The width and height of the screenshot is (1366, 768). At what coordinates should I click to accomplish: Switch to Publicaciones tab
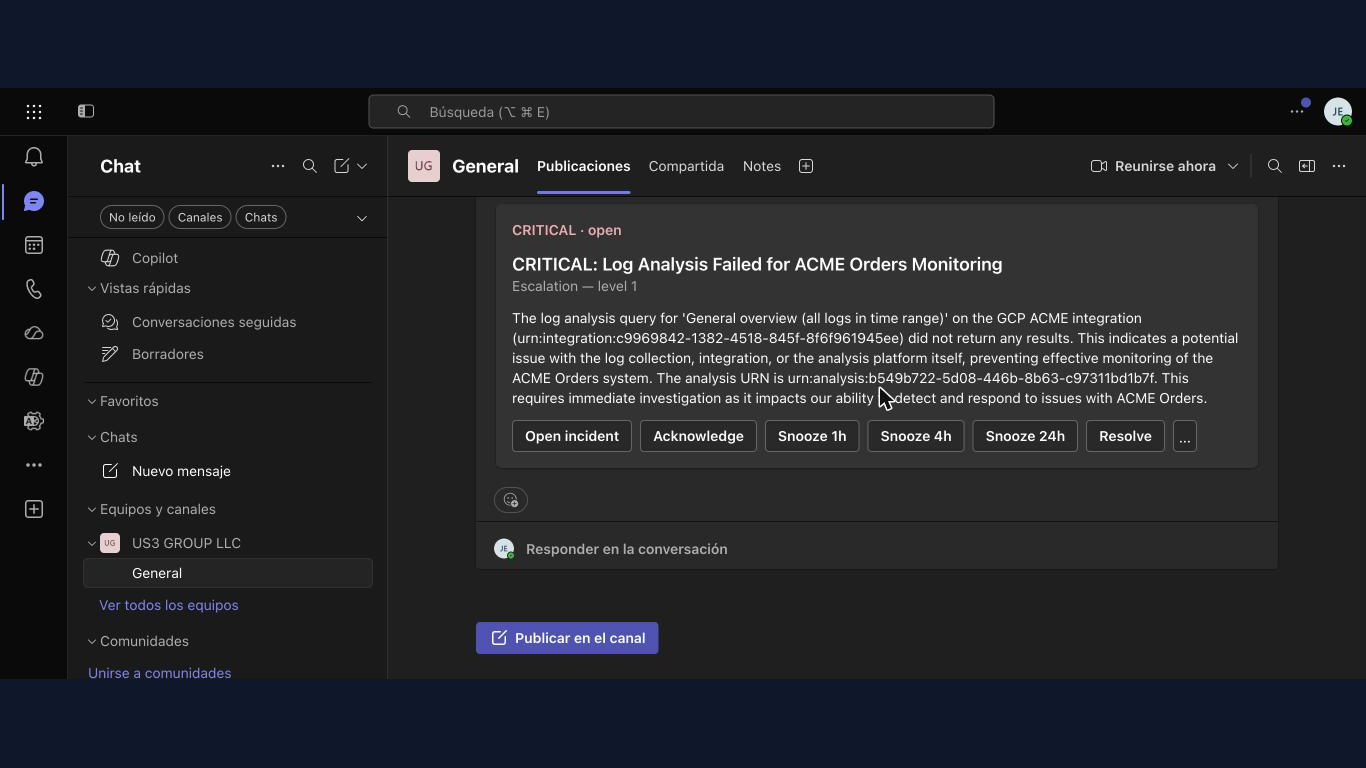[584, 166]
